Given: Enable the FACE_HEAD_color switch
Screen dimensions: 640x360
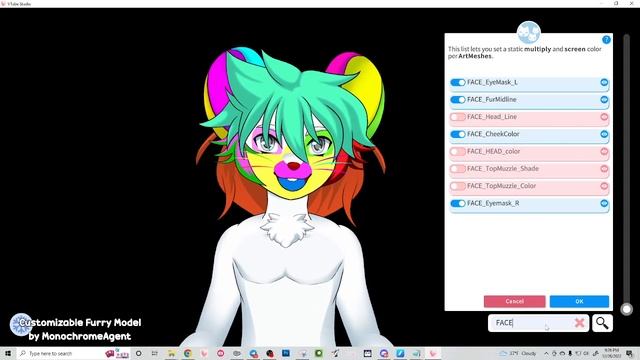Looking at the screenshot, I should point(458,151).
